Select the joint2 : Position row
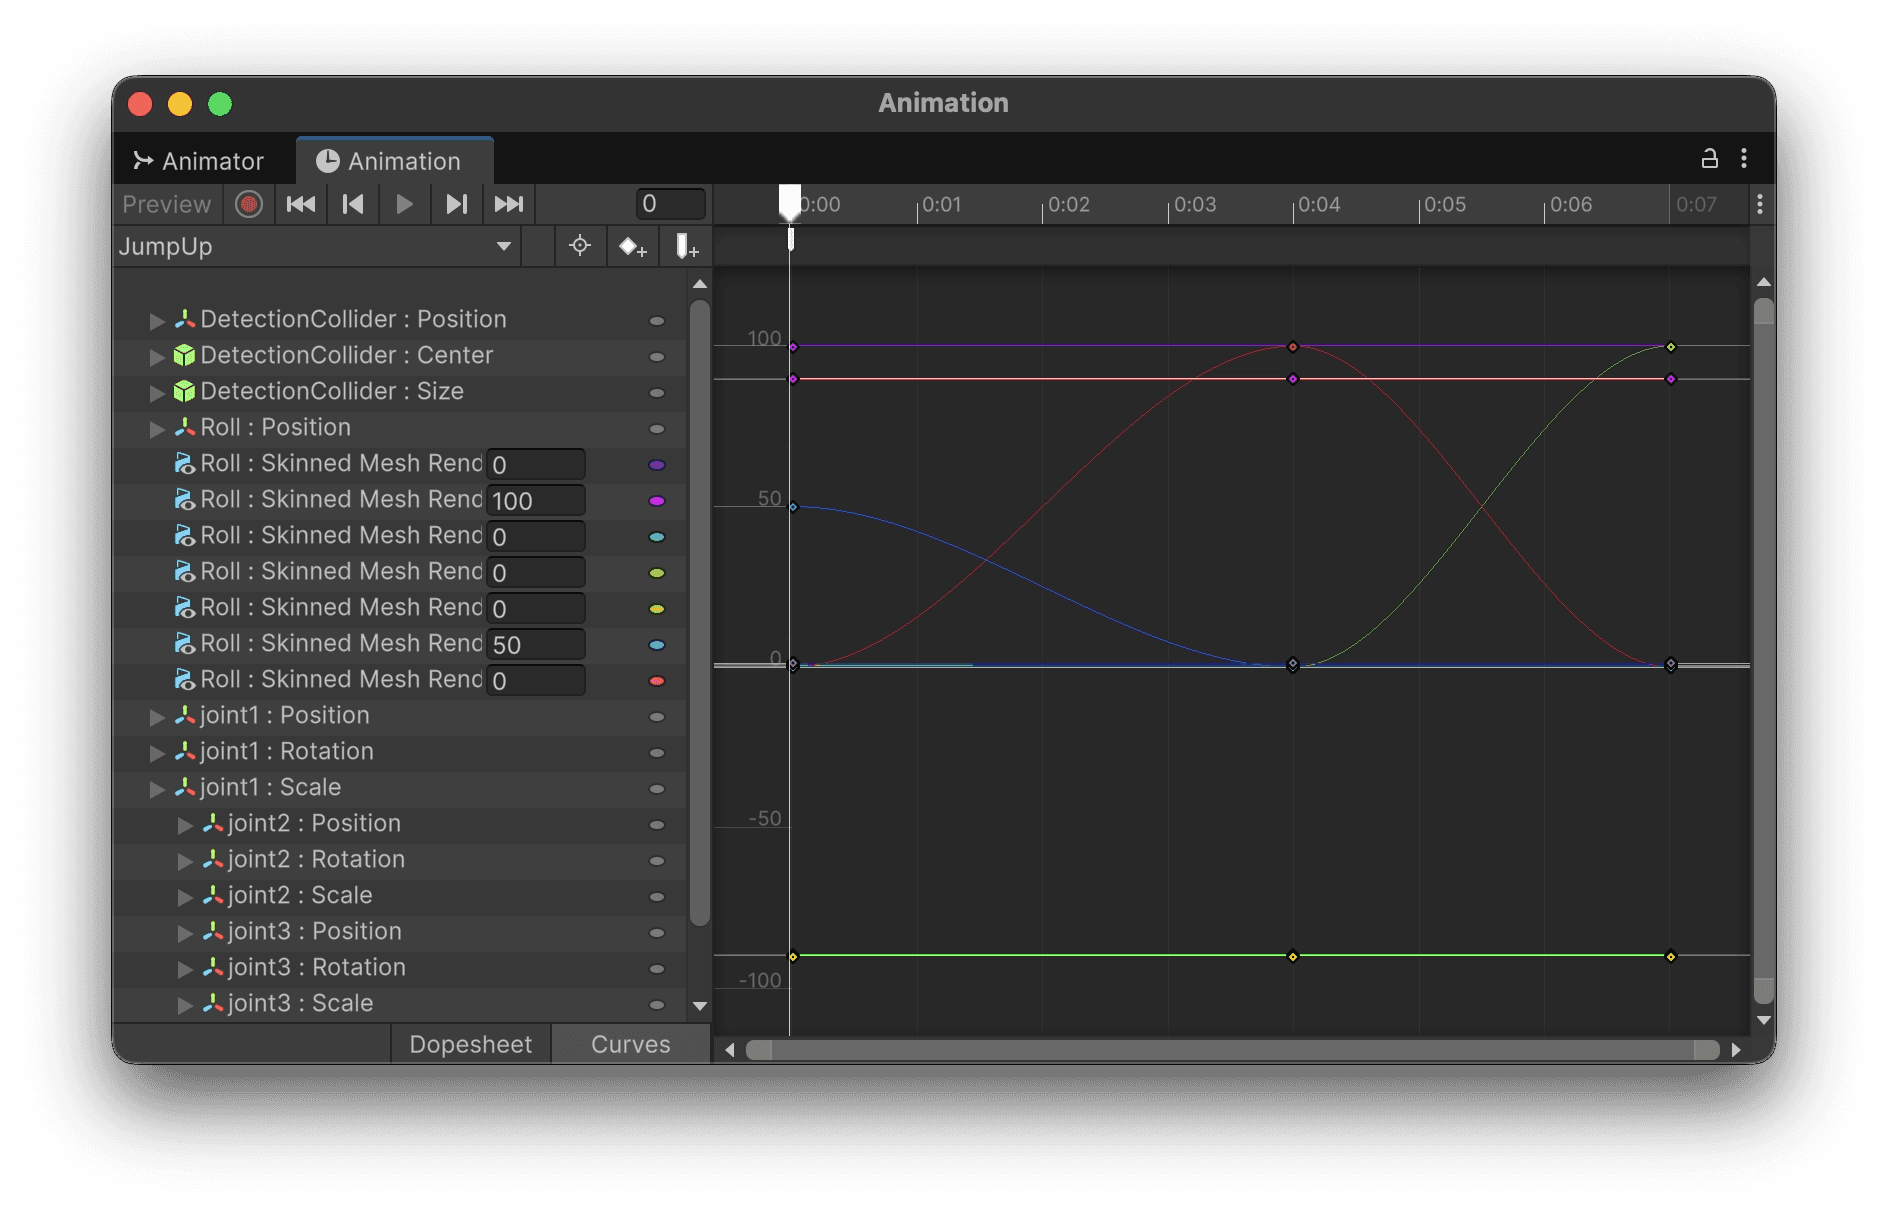 400,824
